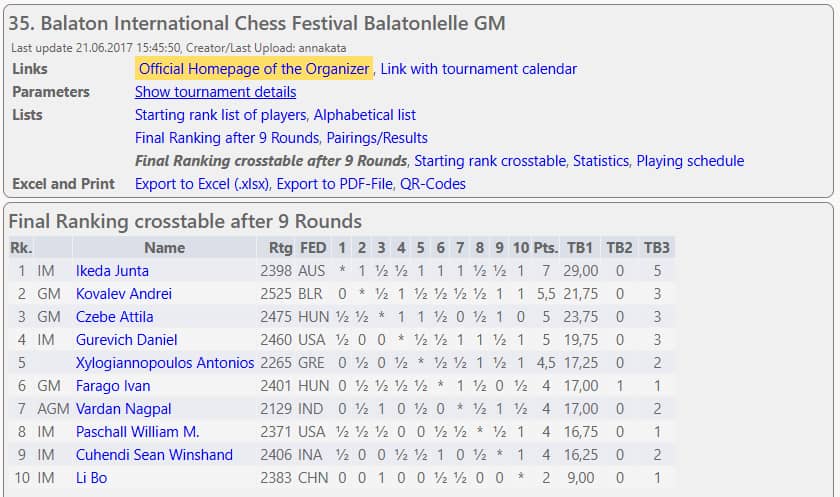View Final Ranking after 9 Rounds
This screenshot has height=497, width=840.
(227, 138)
